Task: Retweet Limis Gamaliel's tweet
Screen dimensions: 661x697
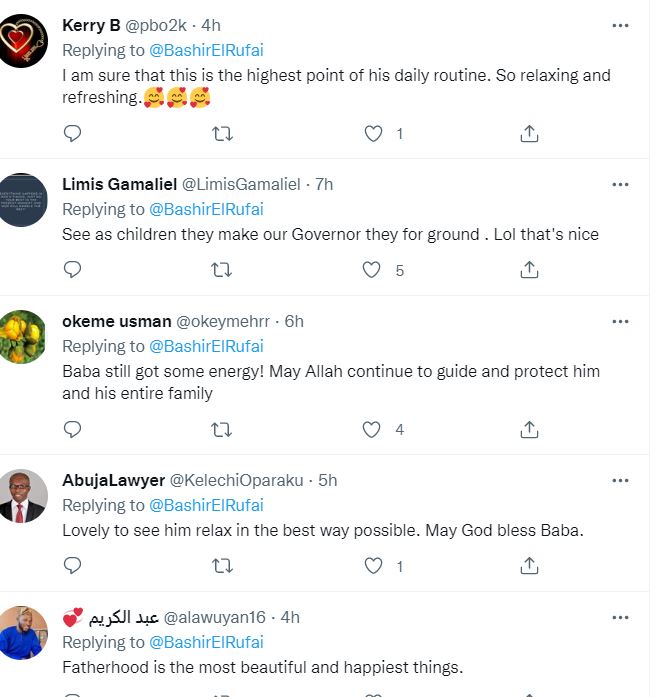Action: [223, 269]
